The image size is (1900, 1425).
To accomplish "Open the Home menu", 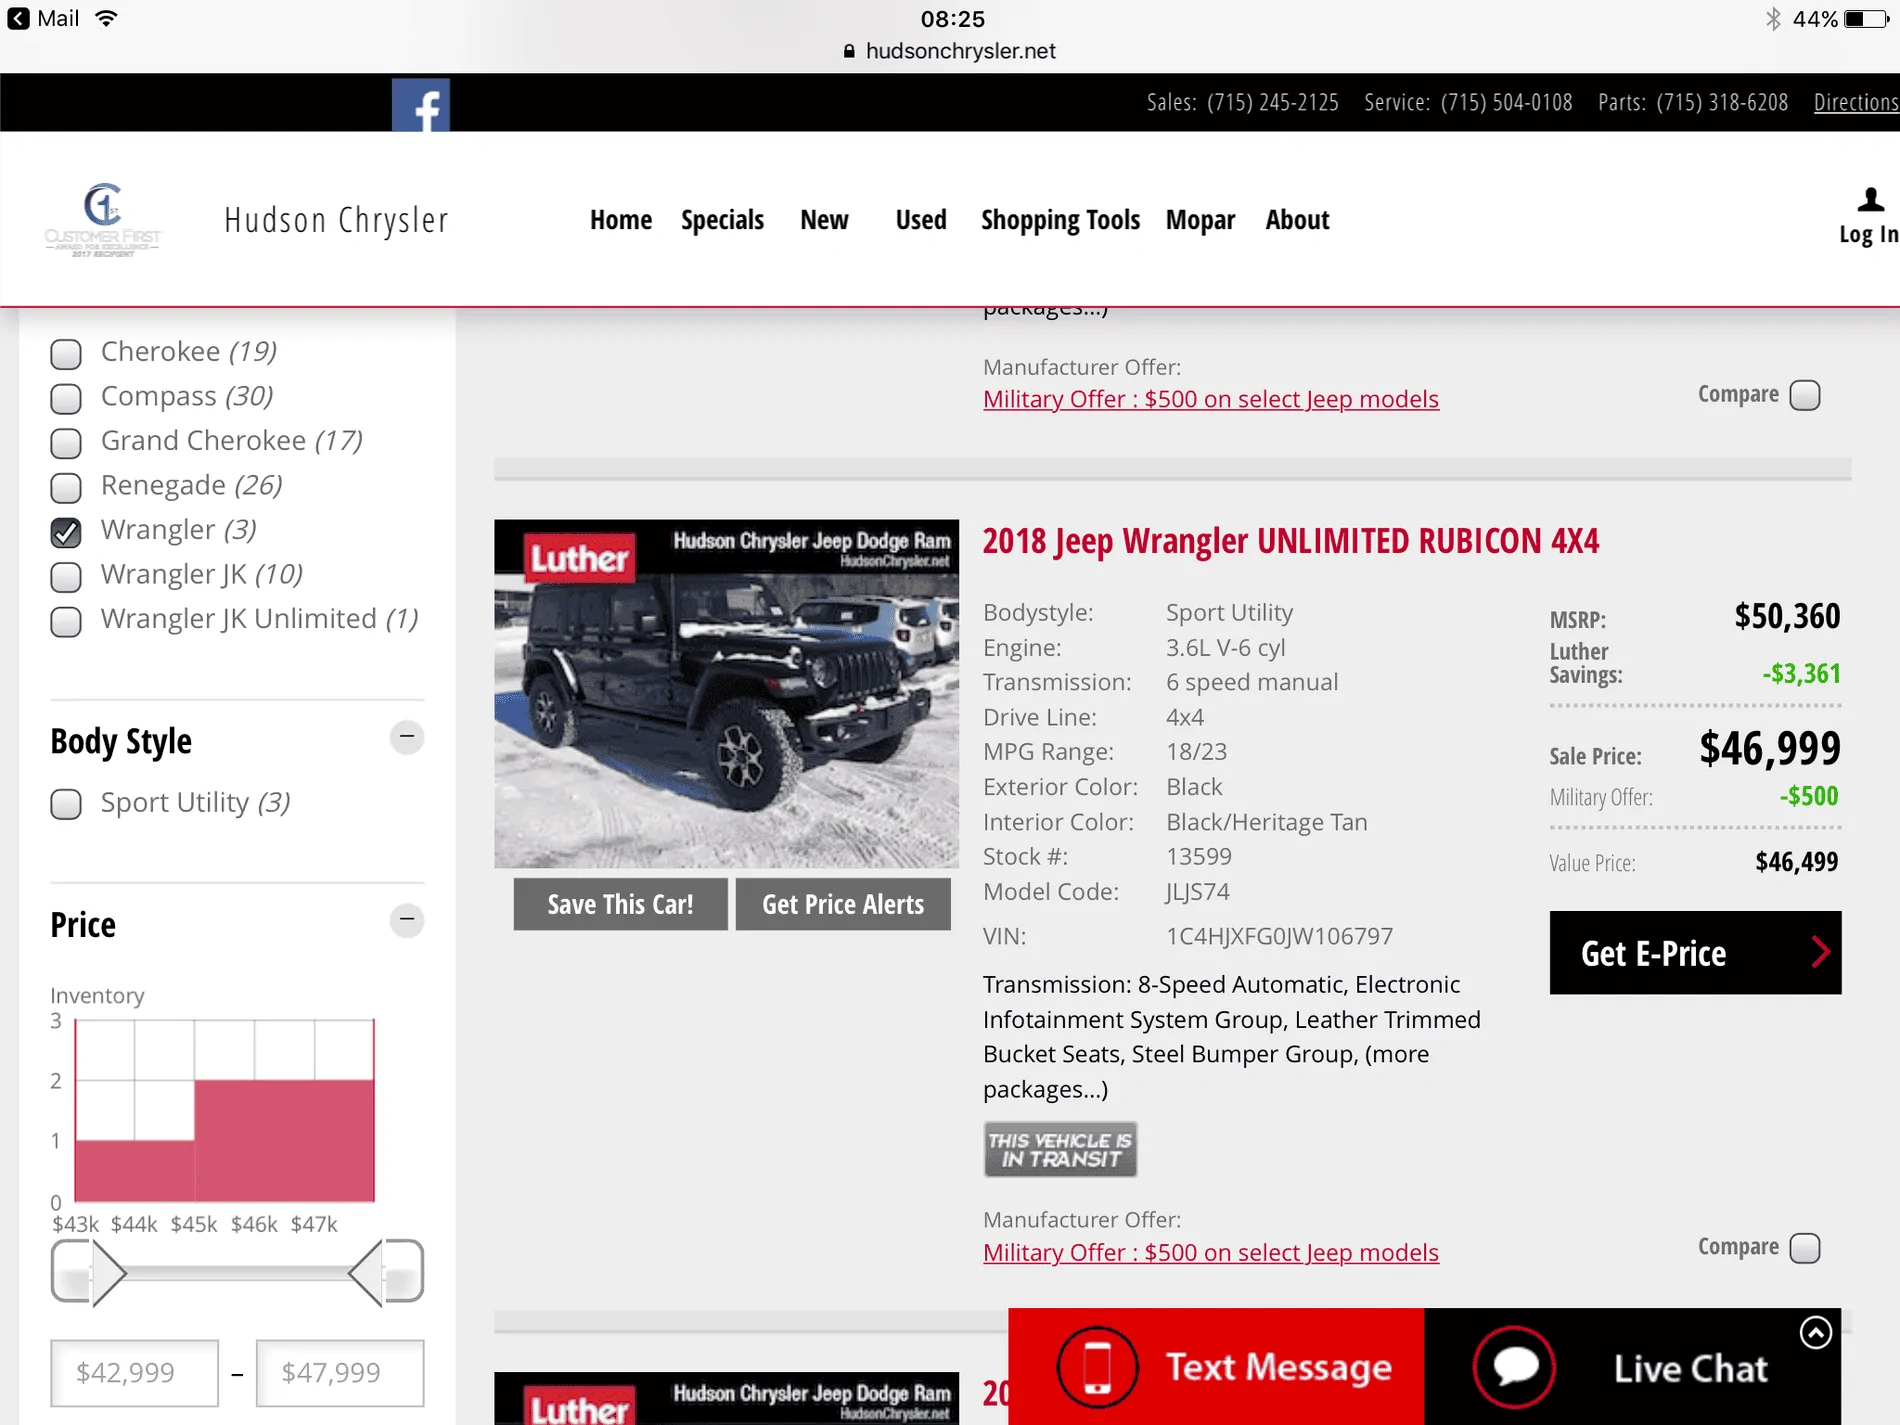I will (621, 220).
